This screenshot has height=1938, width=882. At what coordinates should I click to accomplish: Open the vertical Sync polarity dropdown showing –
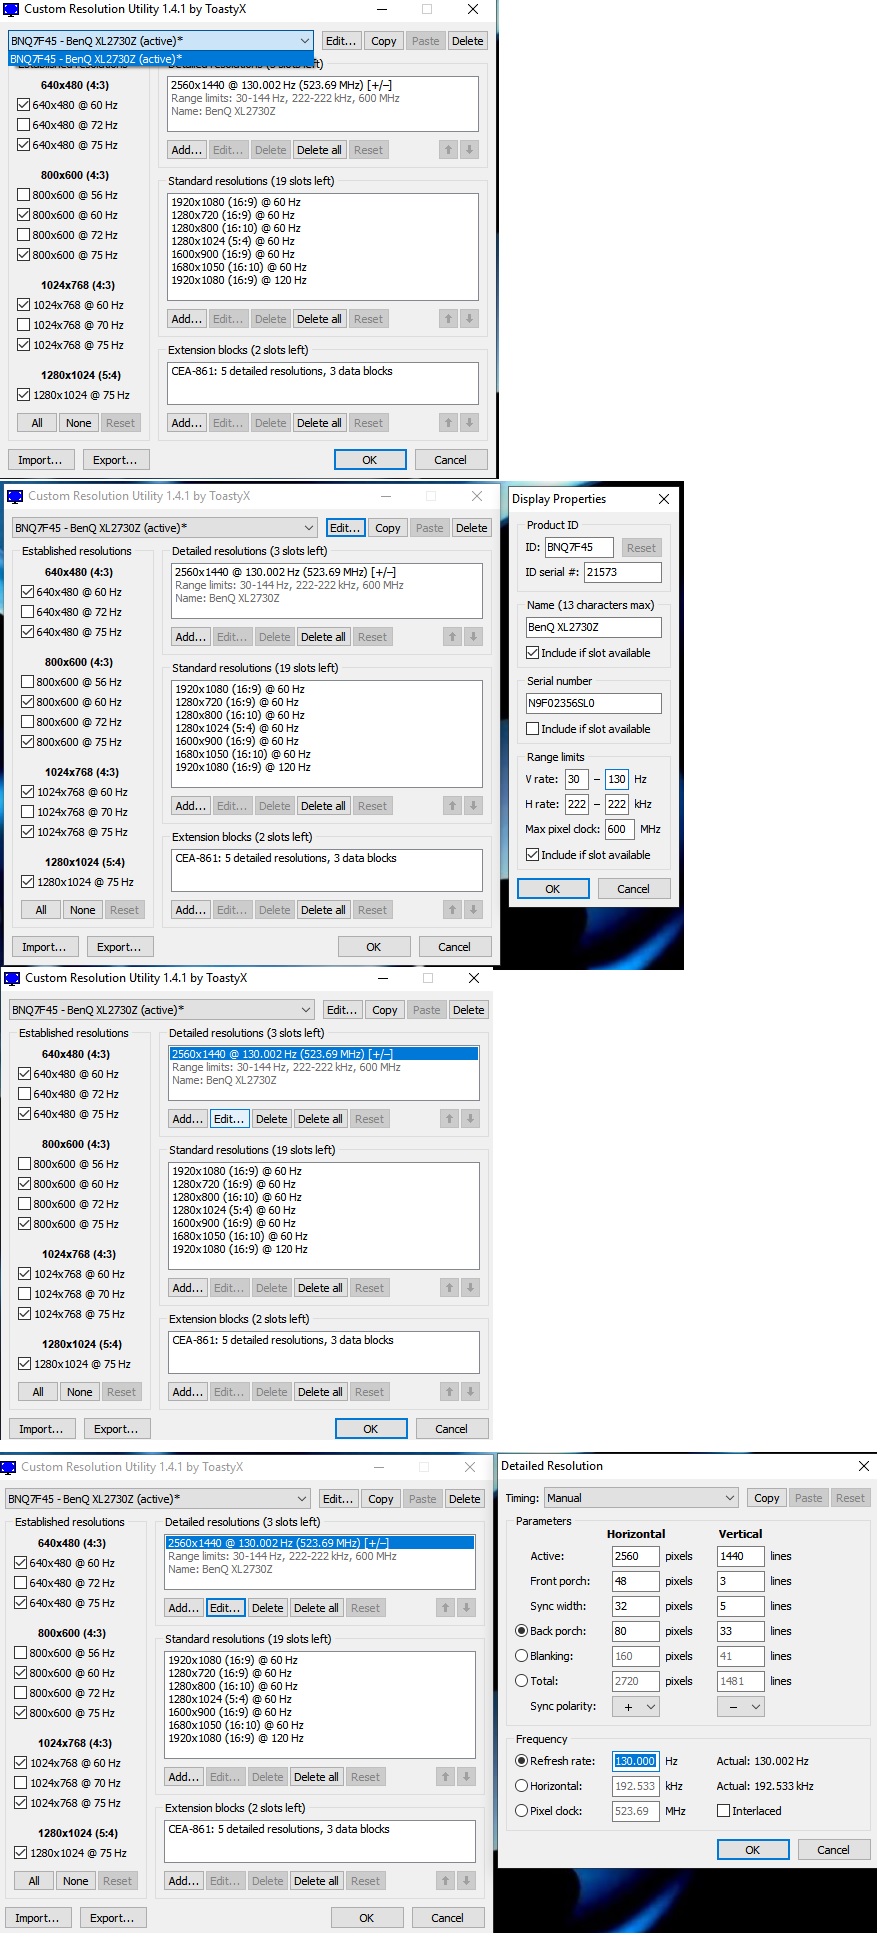click(742, 1707)
